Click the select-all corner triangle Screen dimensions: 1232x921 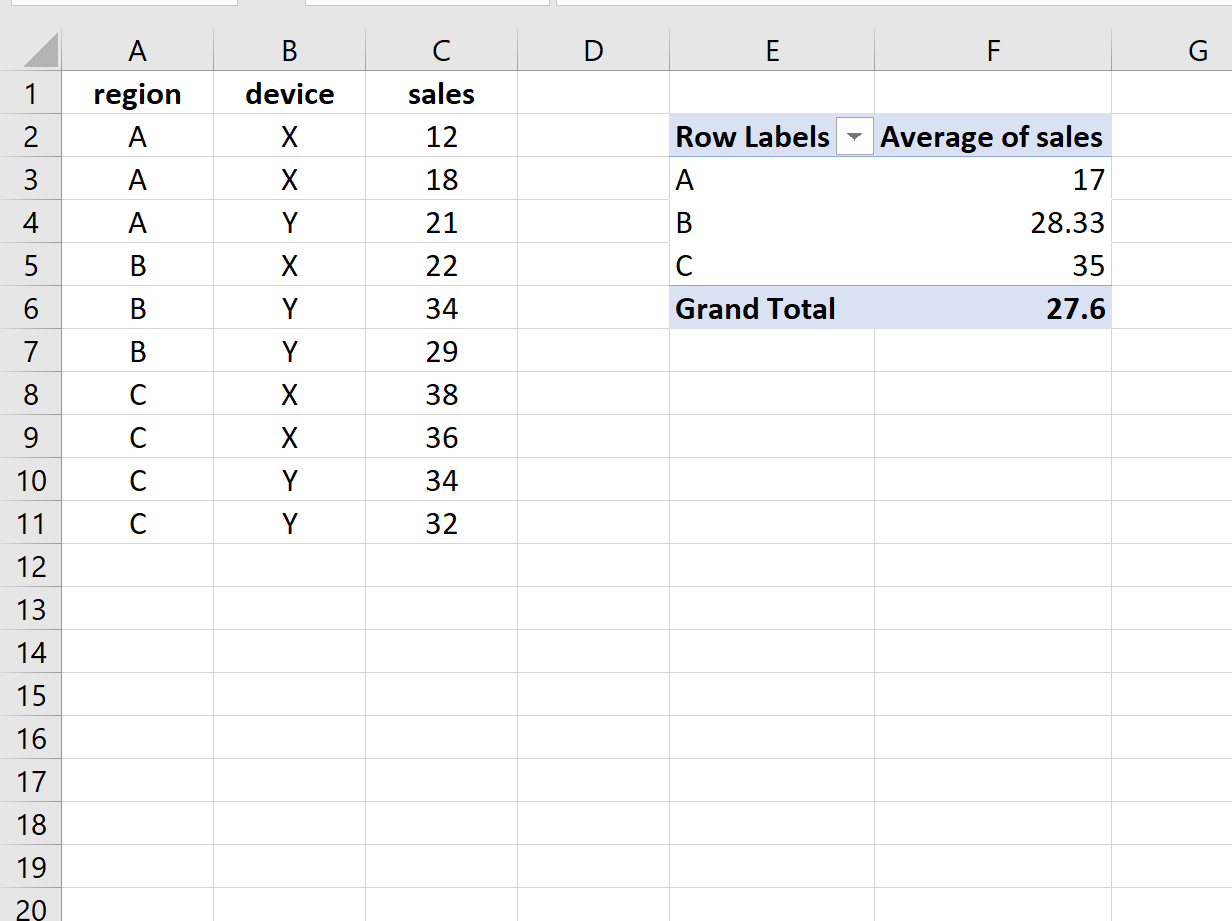click(40, 50)
